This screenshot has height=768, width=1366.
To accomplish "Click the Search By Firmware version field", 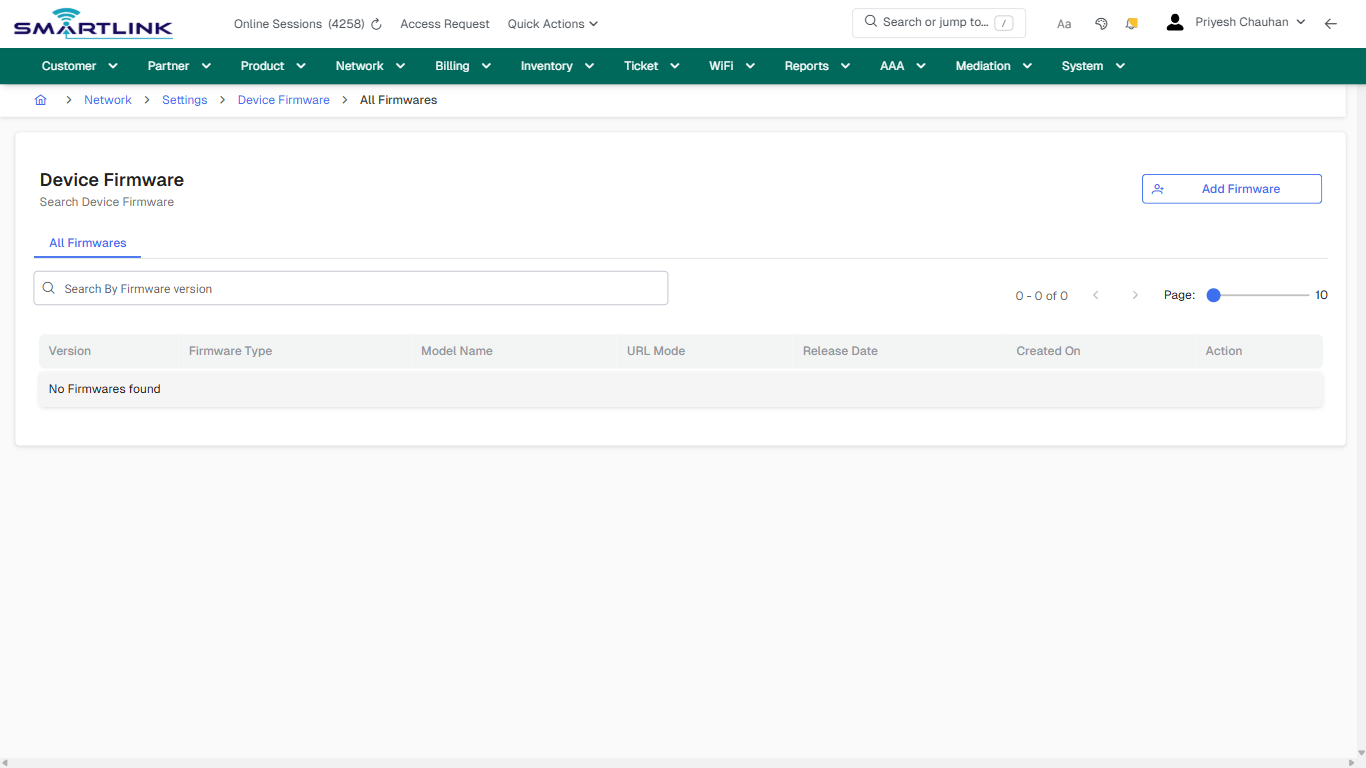I will (350, 288).
